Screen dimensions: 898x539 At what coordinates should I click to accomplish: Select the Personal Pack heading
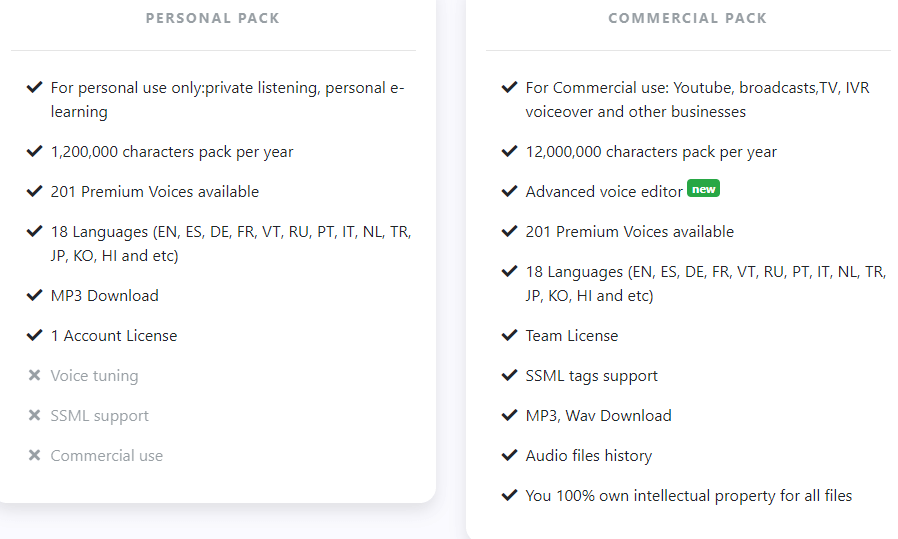[212, 18]
